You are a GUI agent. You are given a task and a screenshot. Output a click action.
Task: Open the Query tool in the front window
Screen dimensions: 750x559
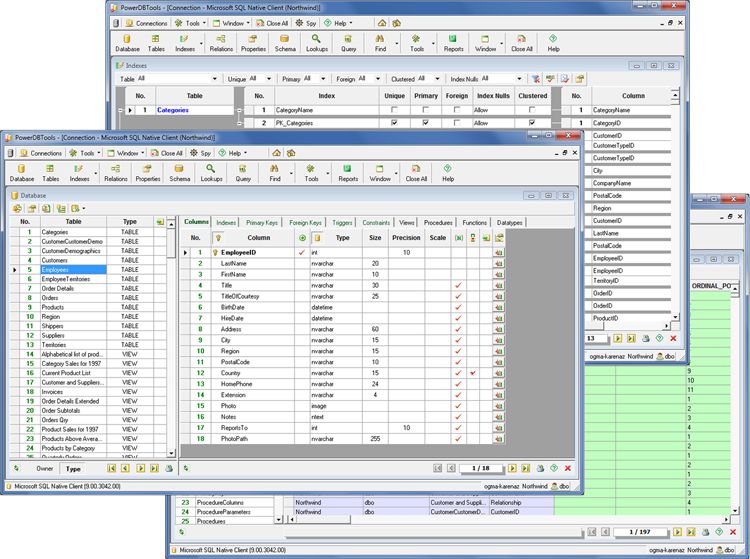click(x=243, y=173)
